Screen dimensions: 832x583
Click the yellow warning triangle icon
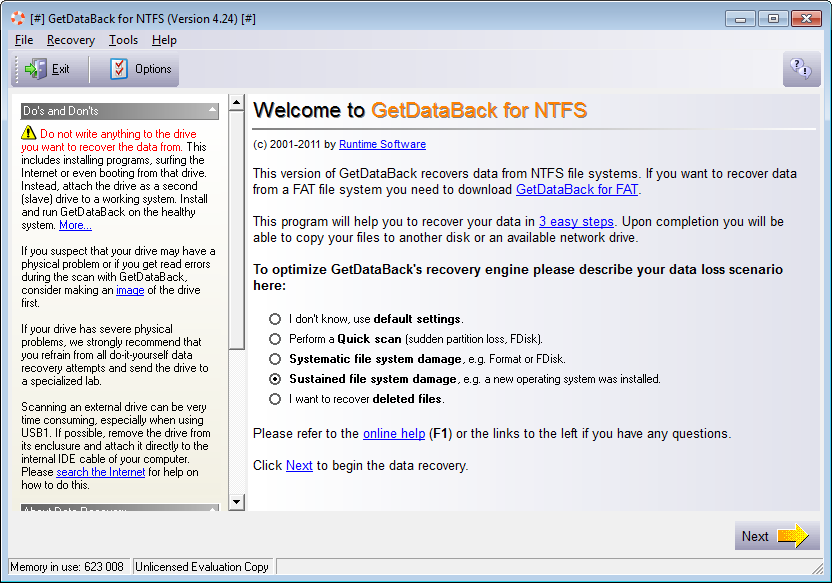point(29,133)
